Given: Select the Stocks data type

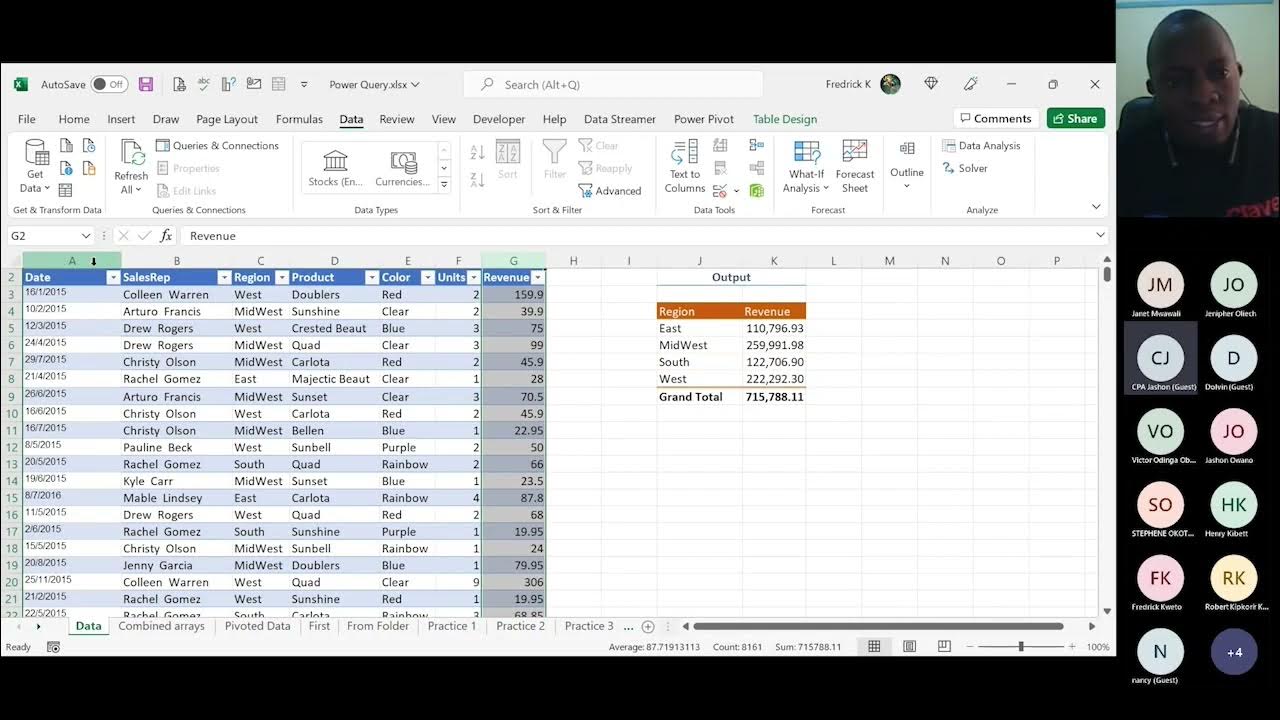Looking at the screenshot, I should [336, 168].
